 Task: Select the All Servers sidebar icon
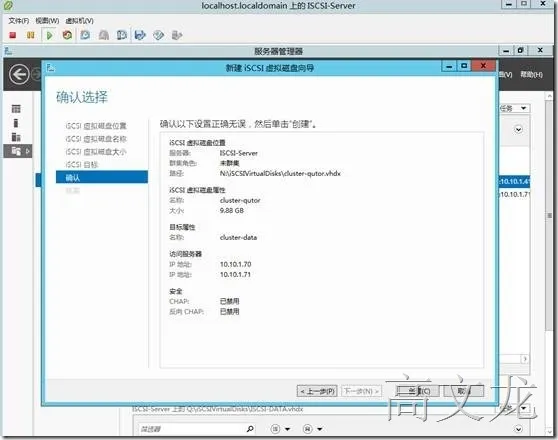point(16,137)
